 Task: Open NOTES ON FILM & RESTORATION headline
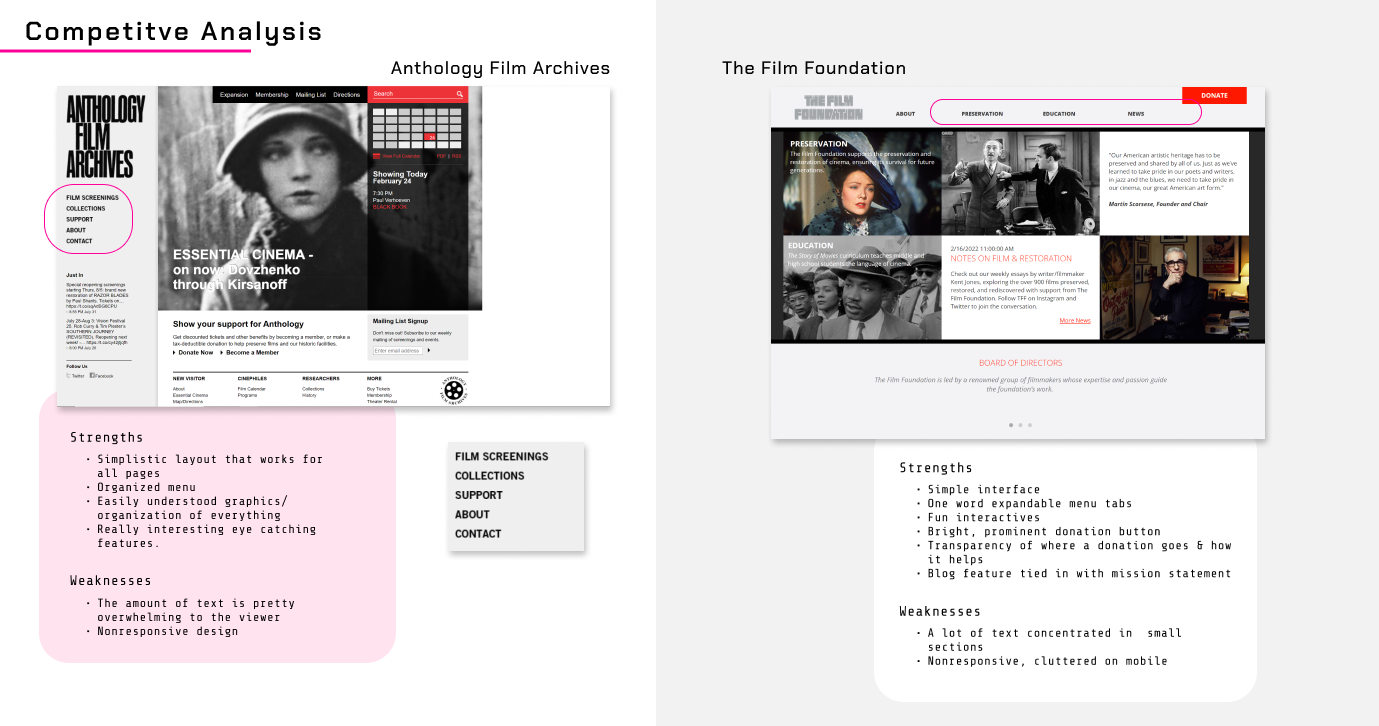1011,259
